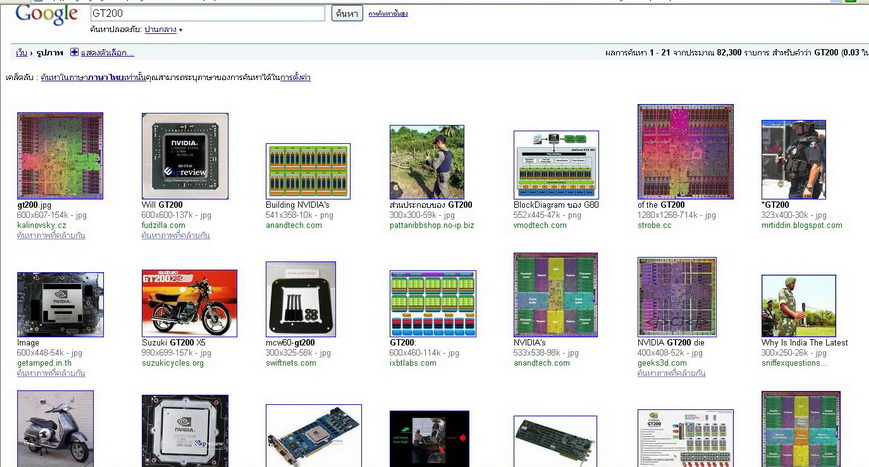
Task: Open the gt200.jpg die shot thumbnail
Action: [x=60, y=156]
